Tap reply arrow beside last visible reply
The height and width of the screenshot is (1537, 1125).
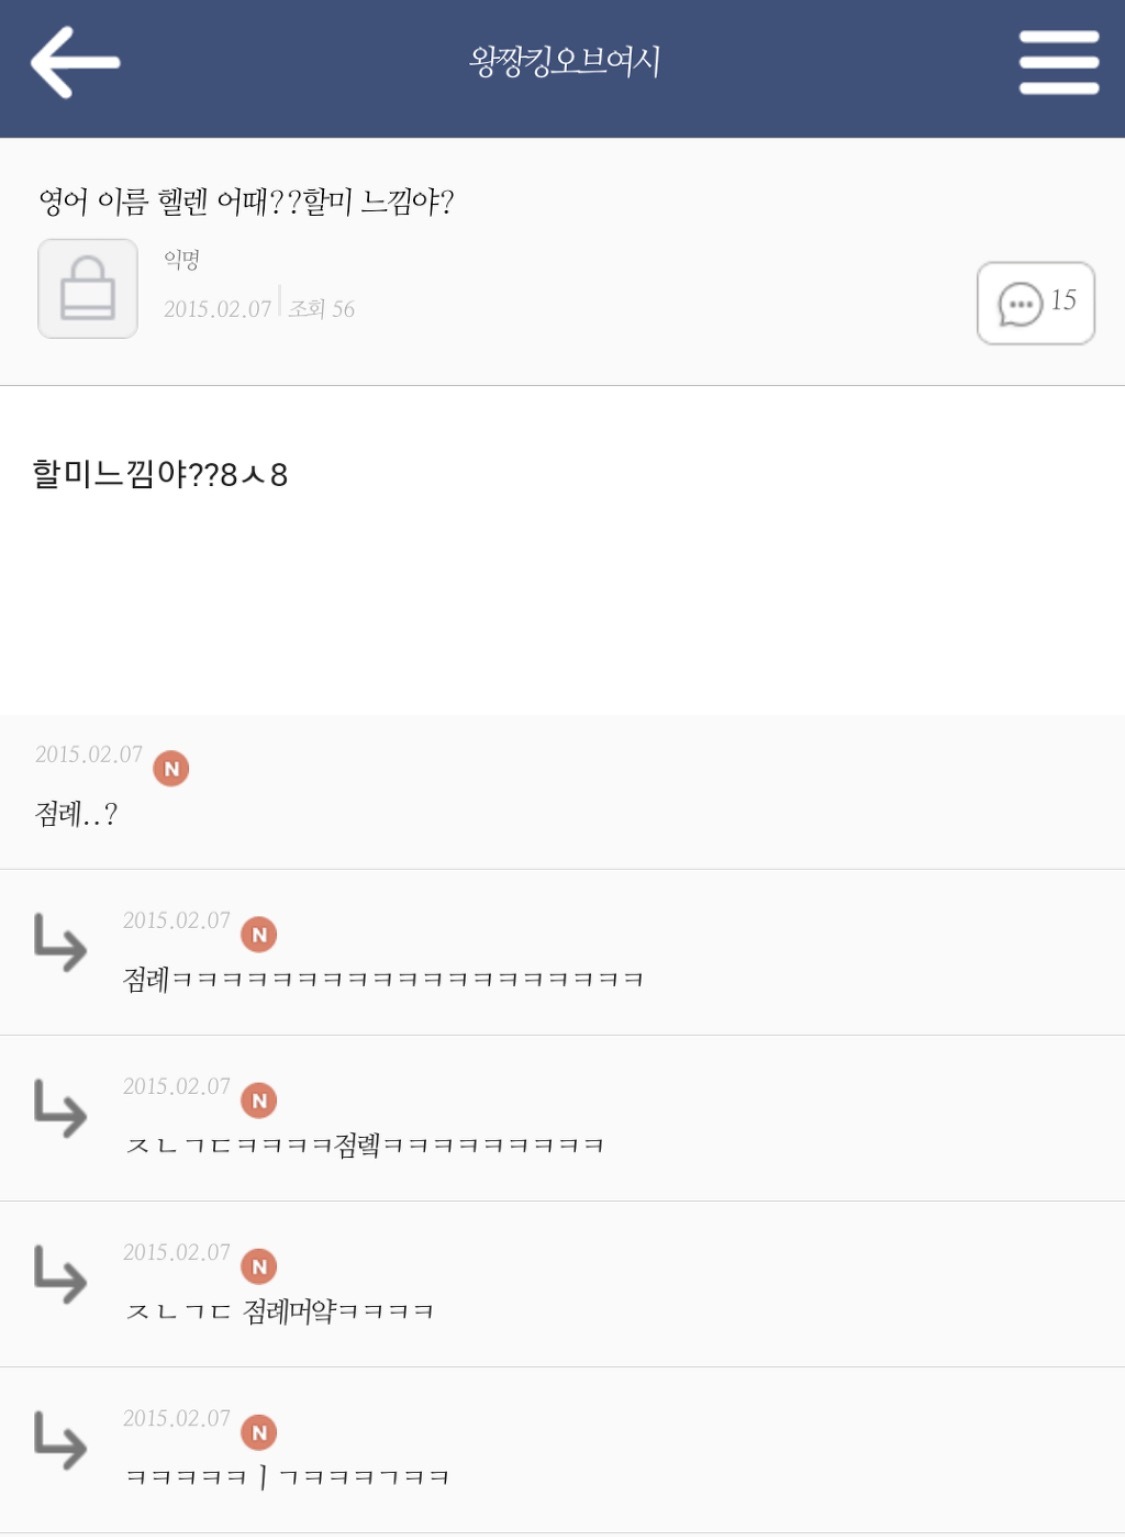[60, 1440]
